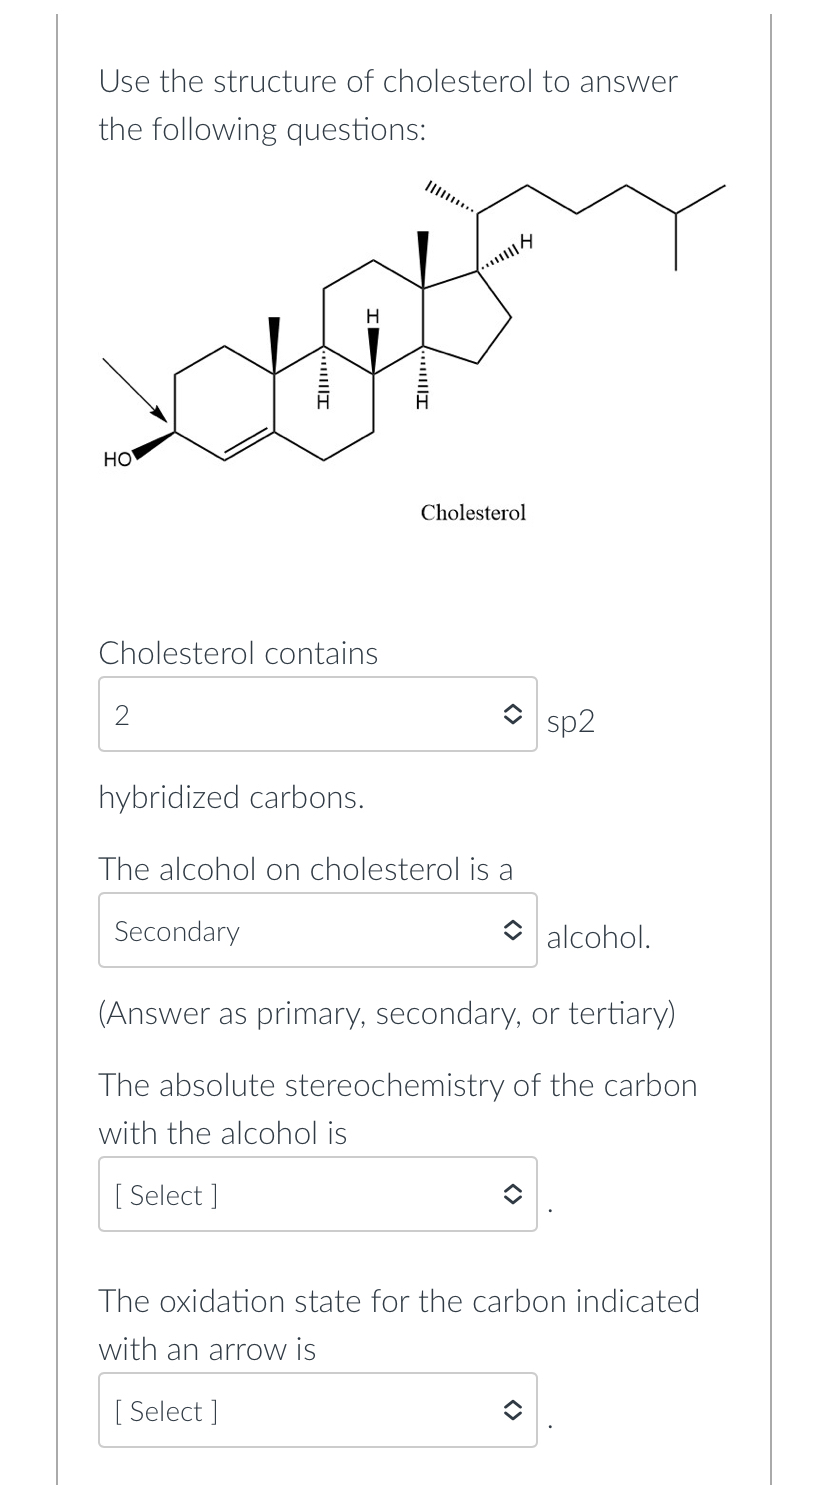Select the value 2 inside the first dropdown
Image resolution: width=828 pixels, height=1485 pixels.
click(122, 713)
